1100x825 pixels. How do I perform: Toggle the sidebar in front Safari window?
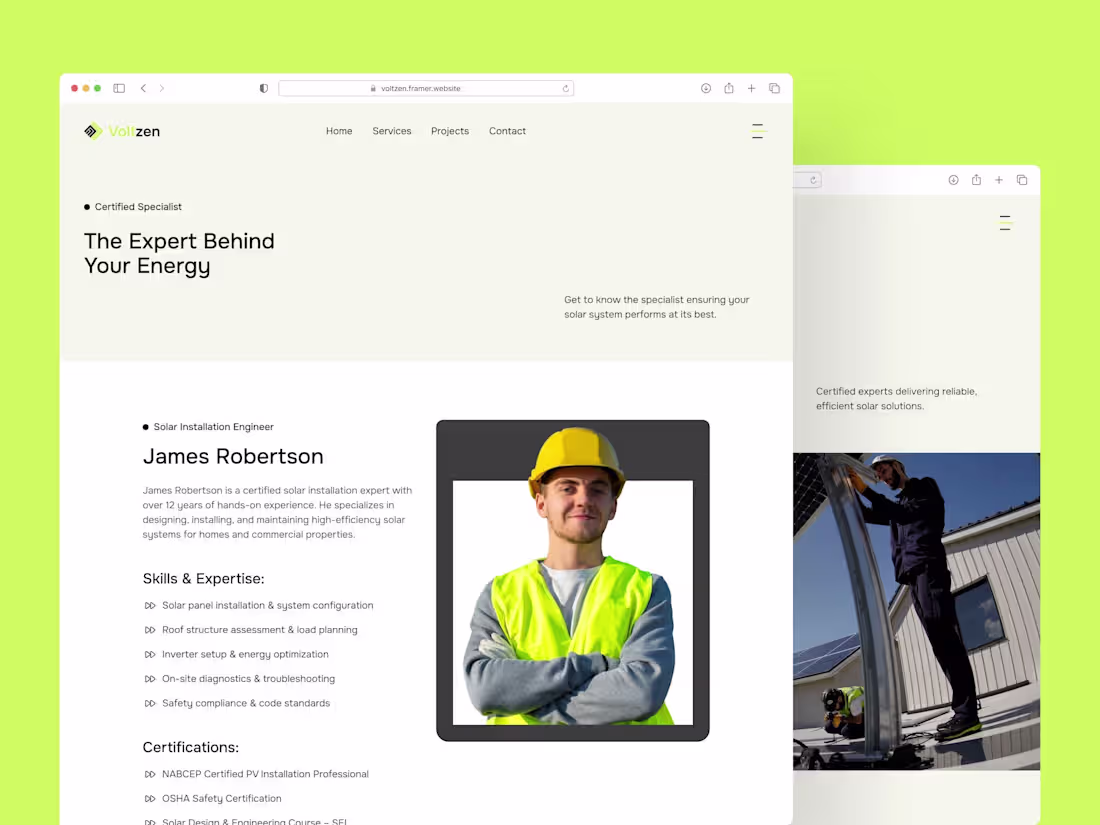119,88
